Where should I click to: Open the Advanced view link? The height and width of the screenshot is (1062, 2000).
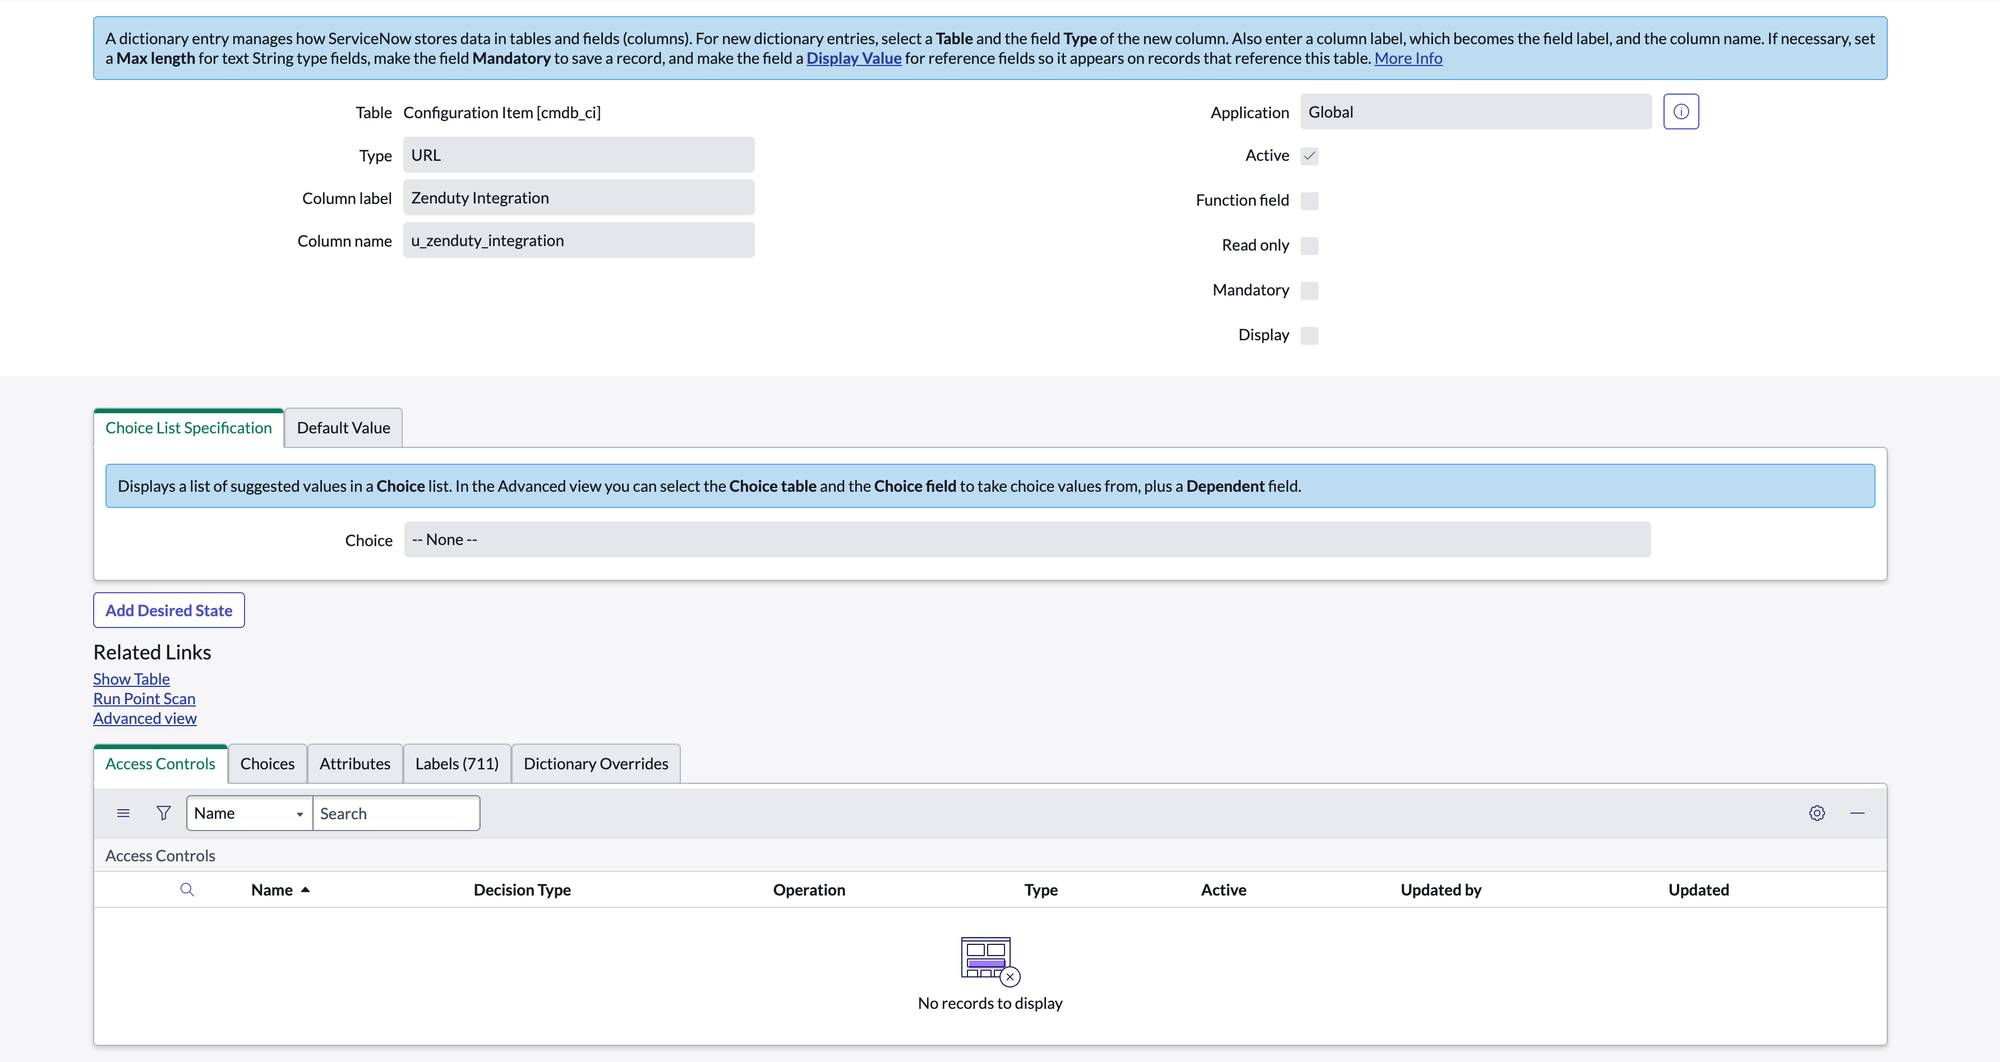click(145, 719)
